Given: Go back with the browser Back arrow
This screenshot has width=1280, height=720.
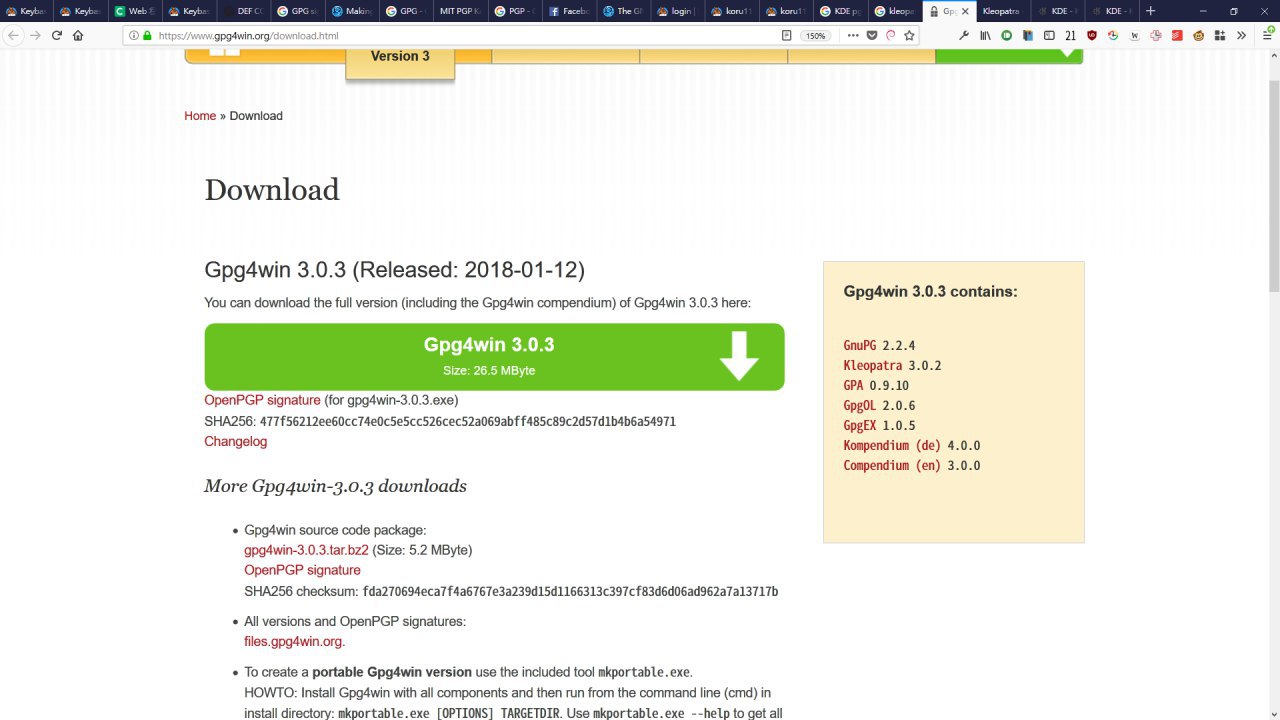Looking at the screenshot, I should (x=13, y=35).
